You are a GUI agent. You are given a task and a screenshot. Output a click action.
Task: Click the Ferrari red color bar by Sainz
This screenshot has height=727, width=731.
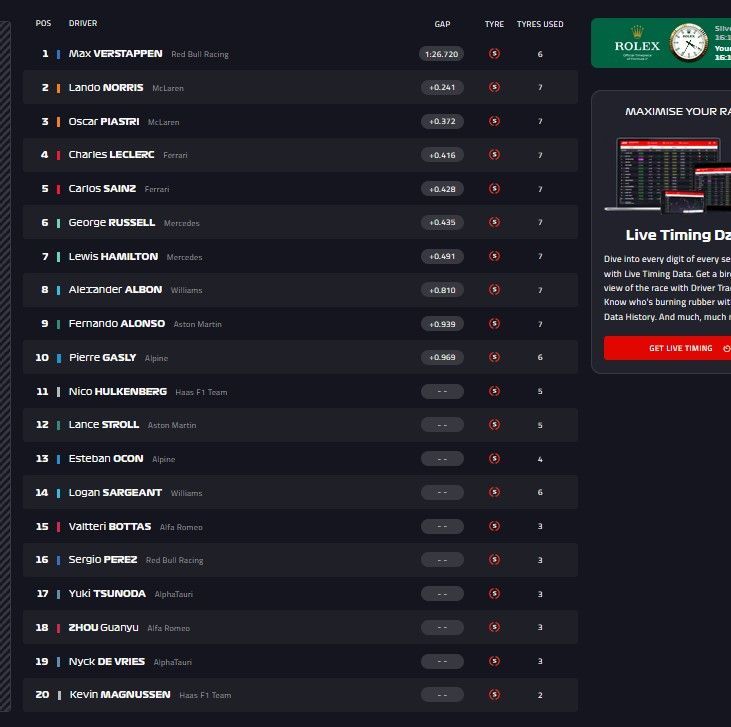59,189
